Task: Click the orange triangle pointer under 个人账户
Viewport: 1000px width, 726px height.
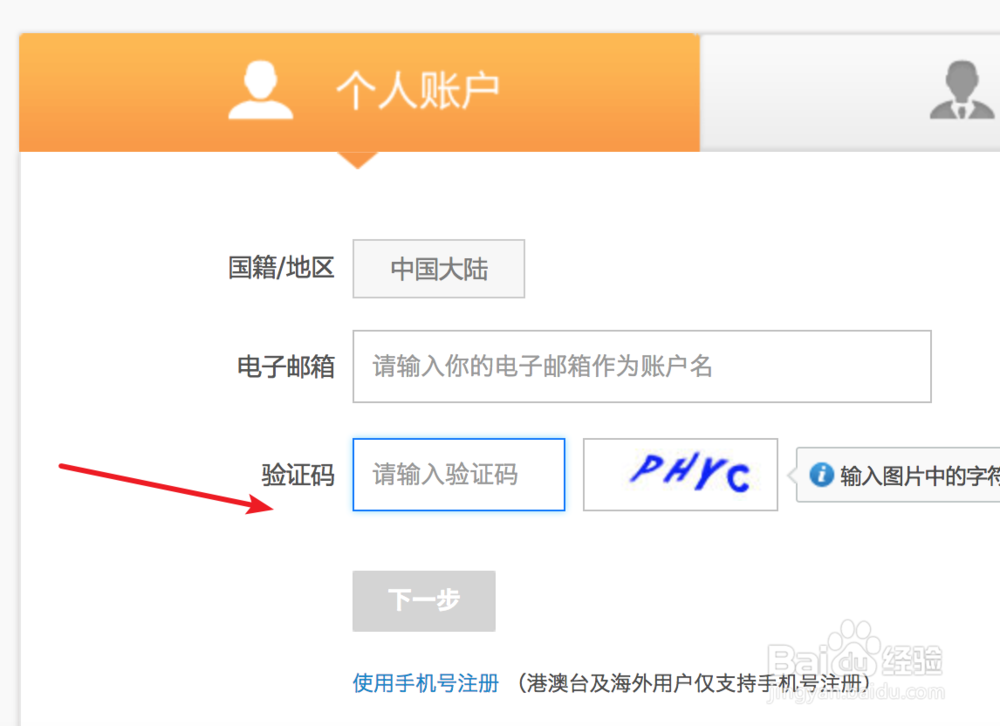Action: (358, 157)
